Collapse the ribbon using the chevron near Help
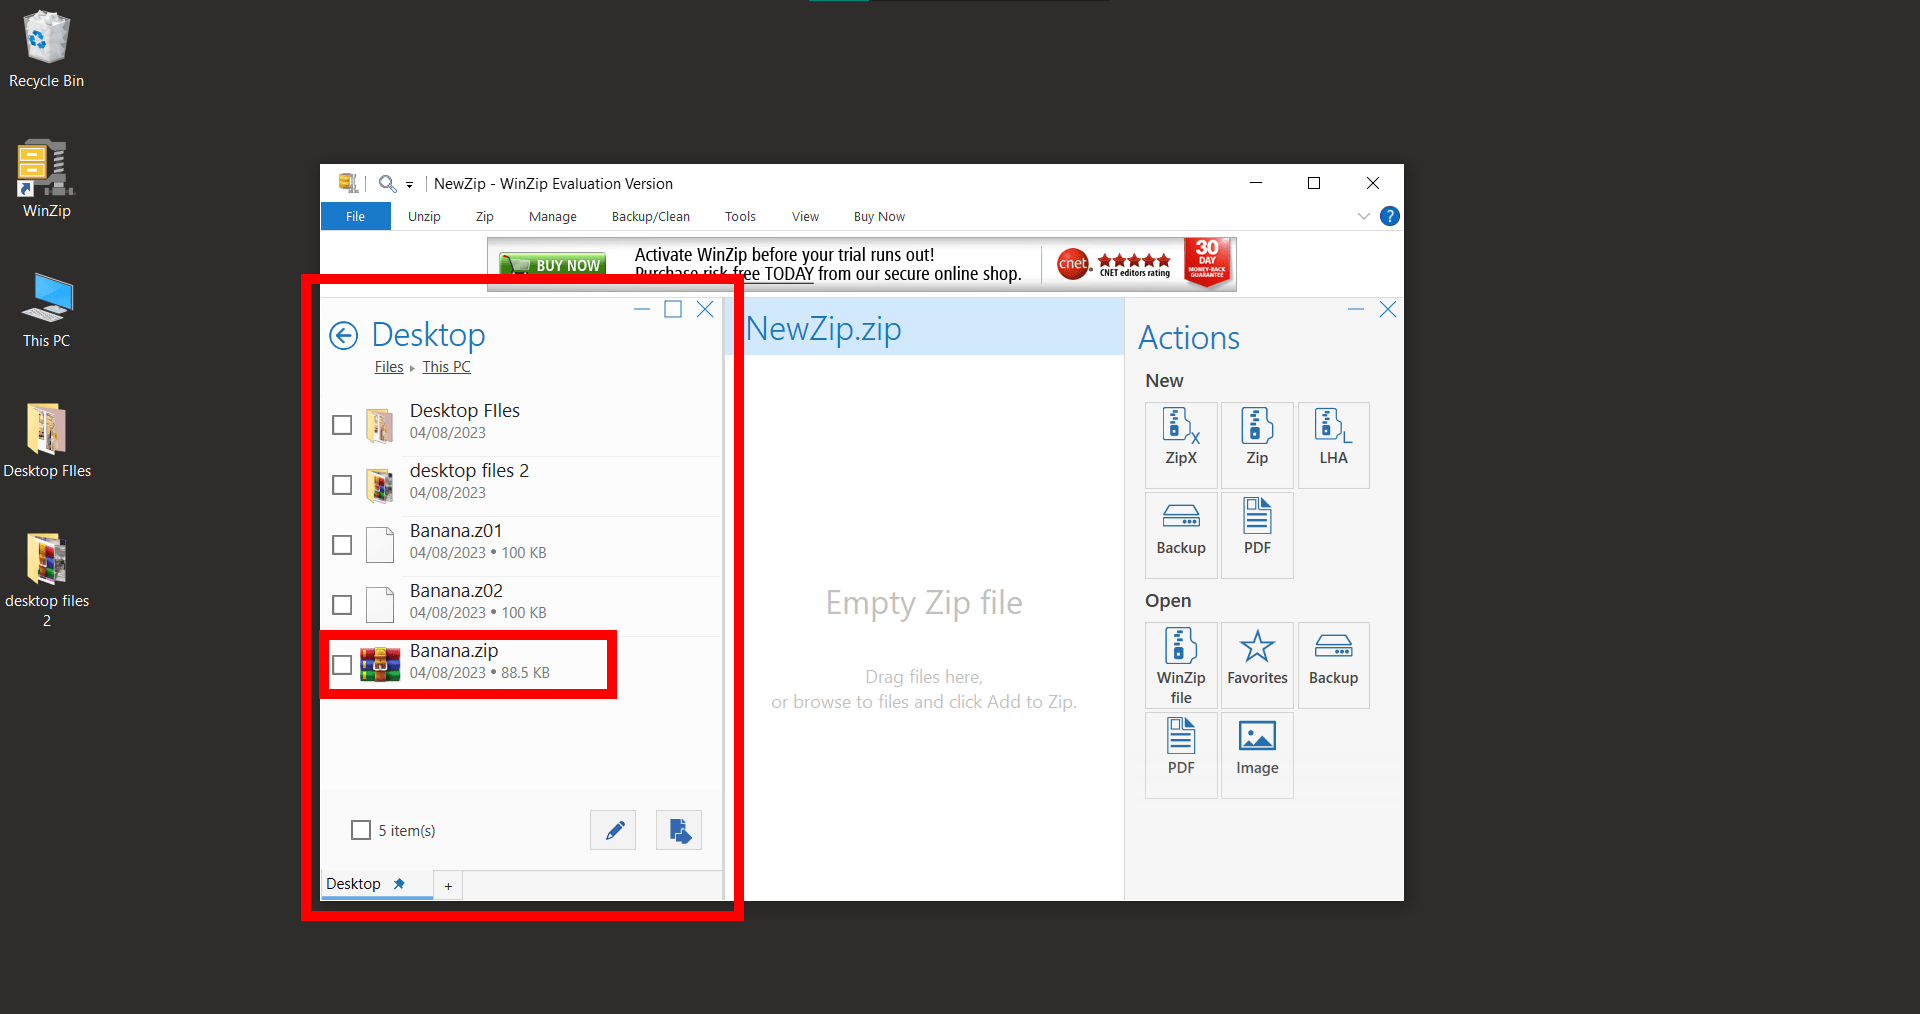 point(1363,216)
